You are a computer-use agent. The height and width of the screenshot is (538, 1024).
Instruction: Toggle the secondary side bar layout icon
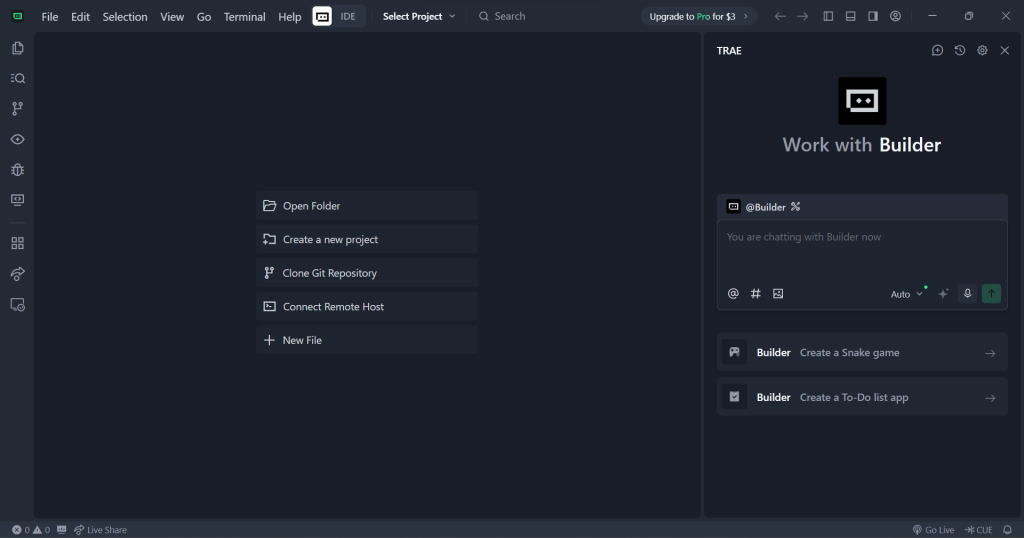(x=873, y=16)
